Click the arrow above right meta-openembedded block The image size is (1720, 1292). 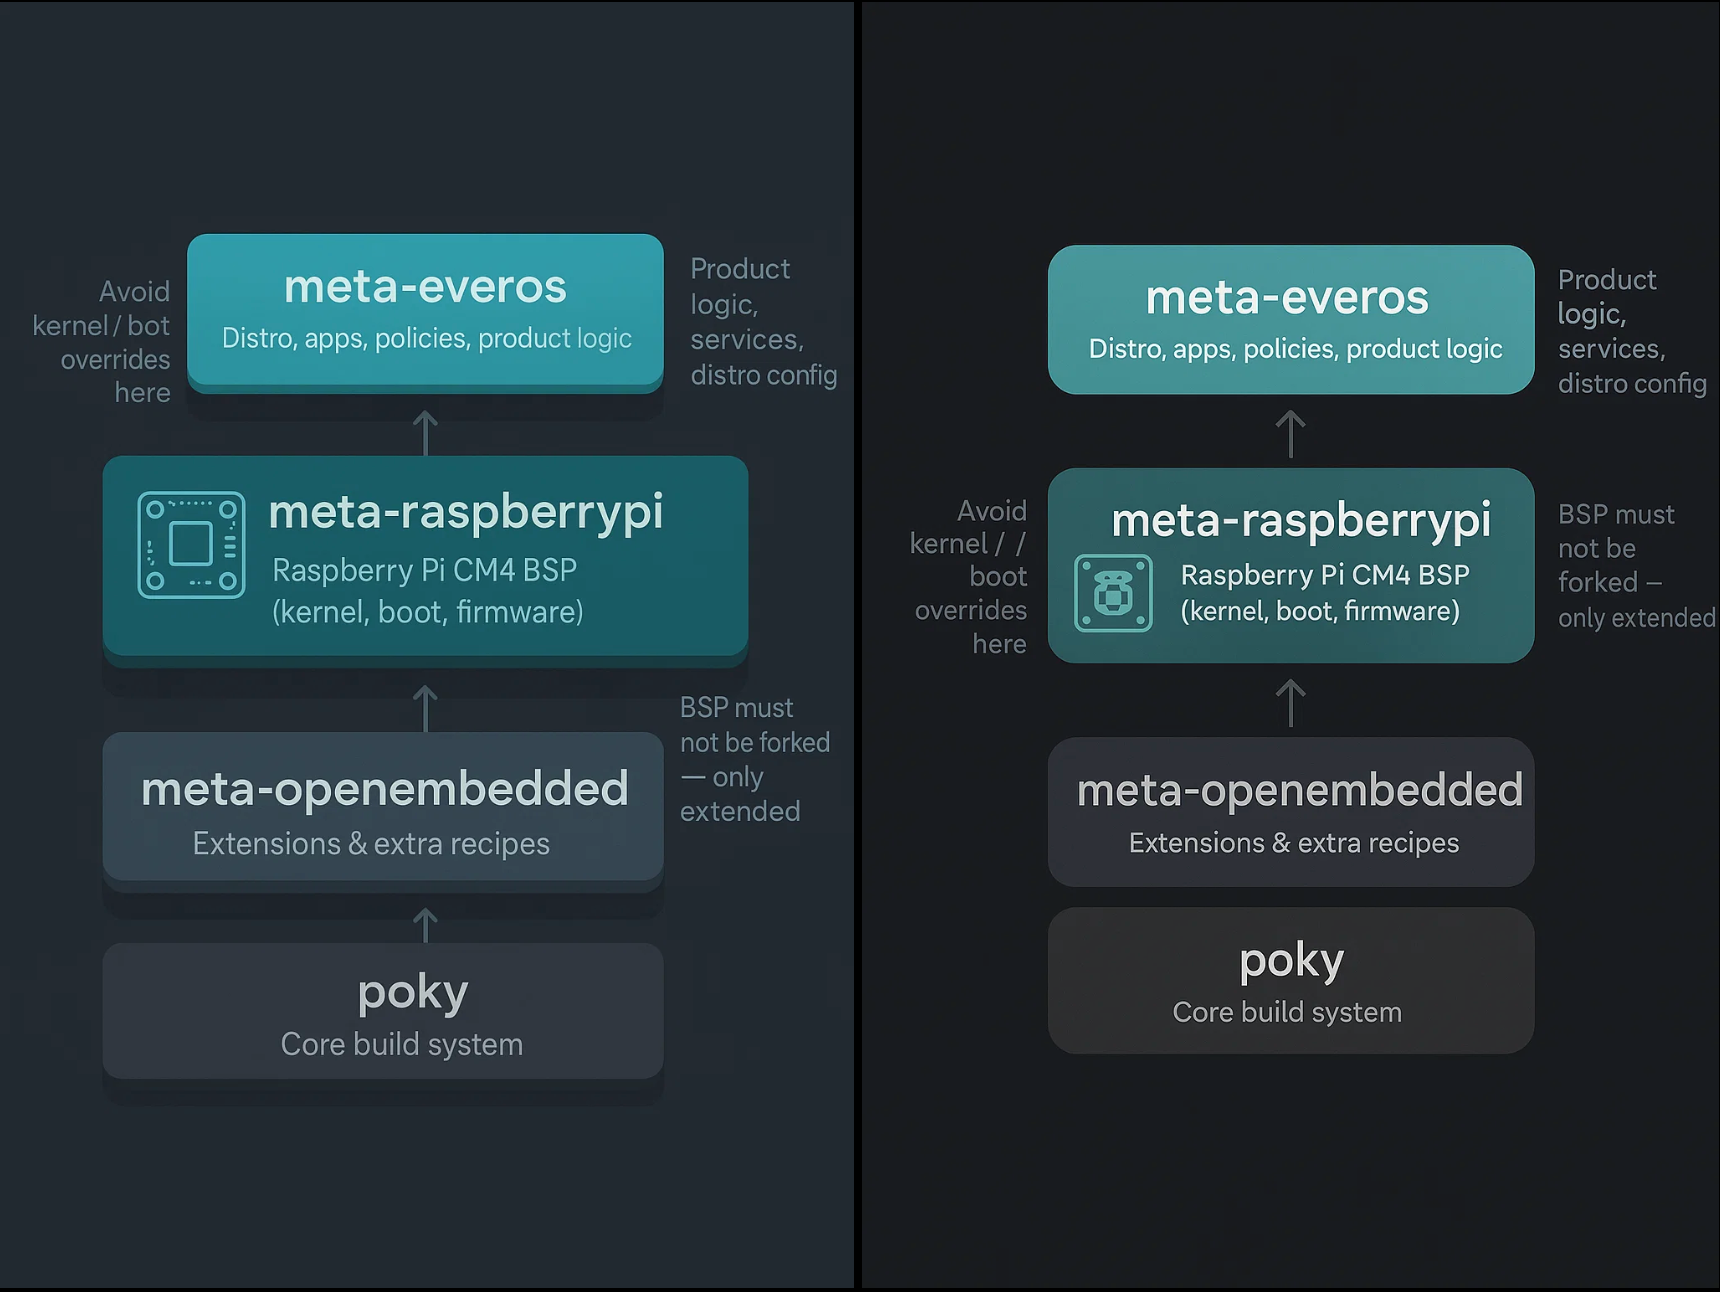click(x=1291, y=703)
